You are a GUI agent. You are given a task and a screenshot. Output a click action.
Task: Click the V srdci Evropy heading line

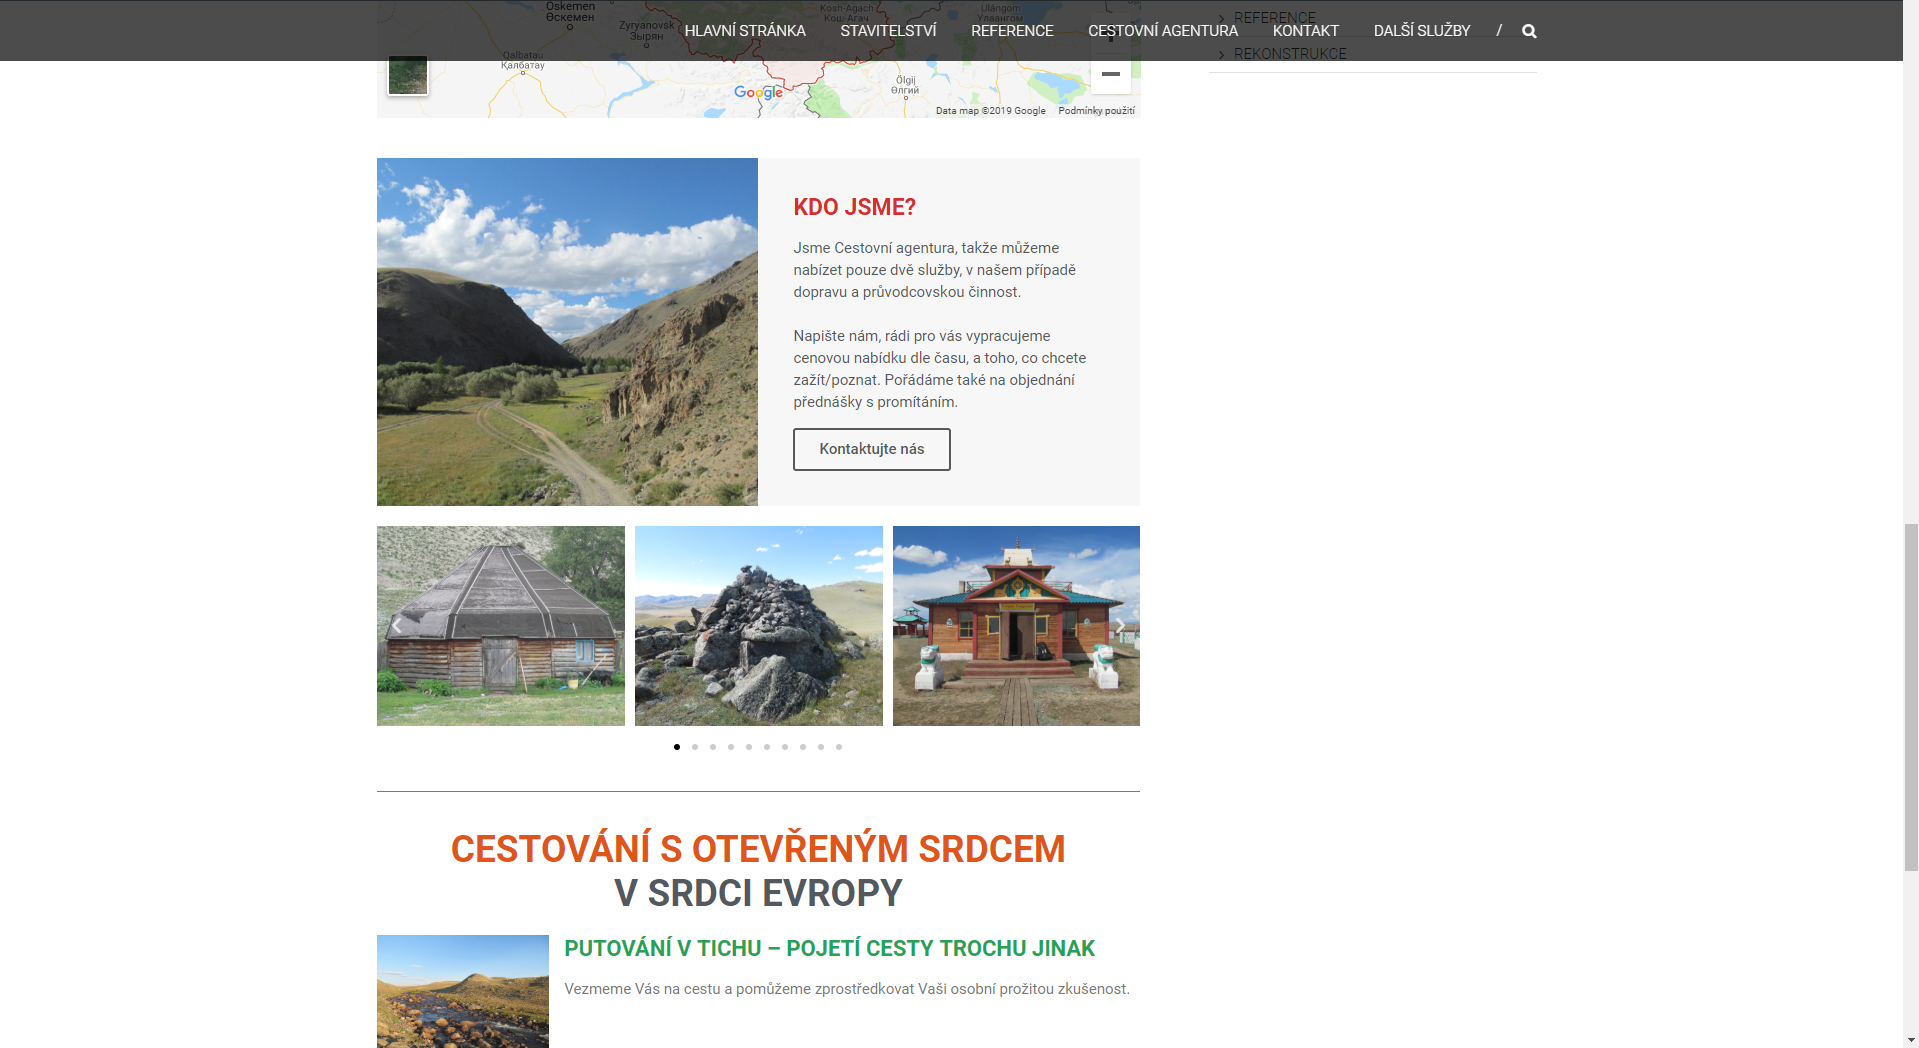pos(758,893)
